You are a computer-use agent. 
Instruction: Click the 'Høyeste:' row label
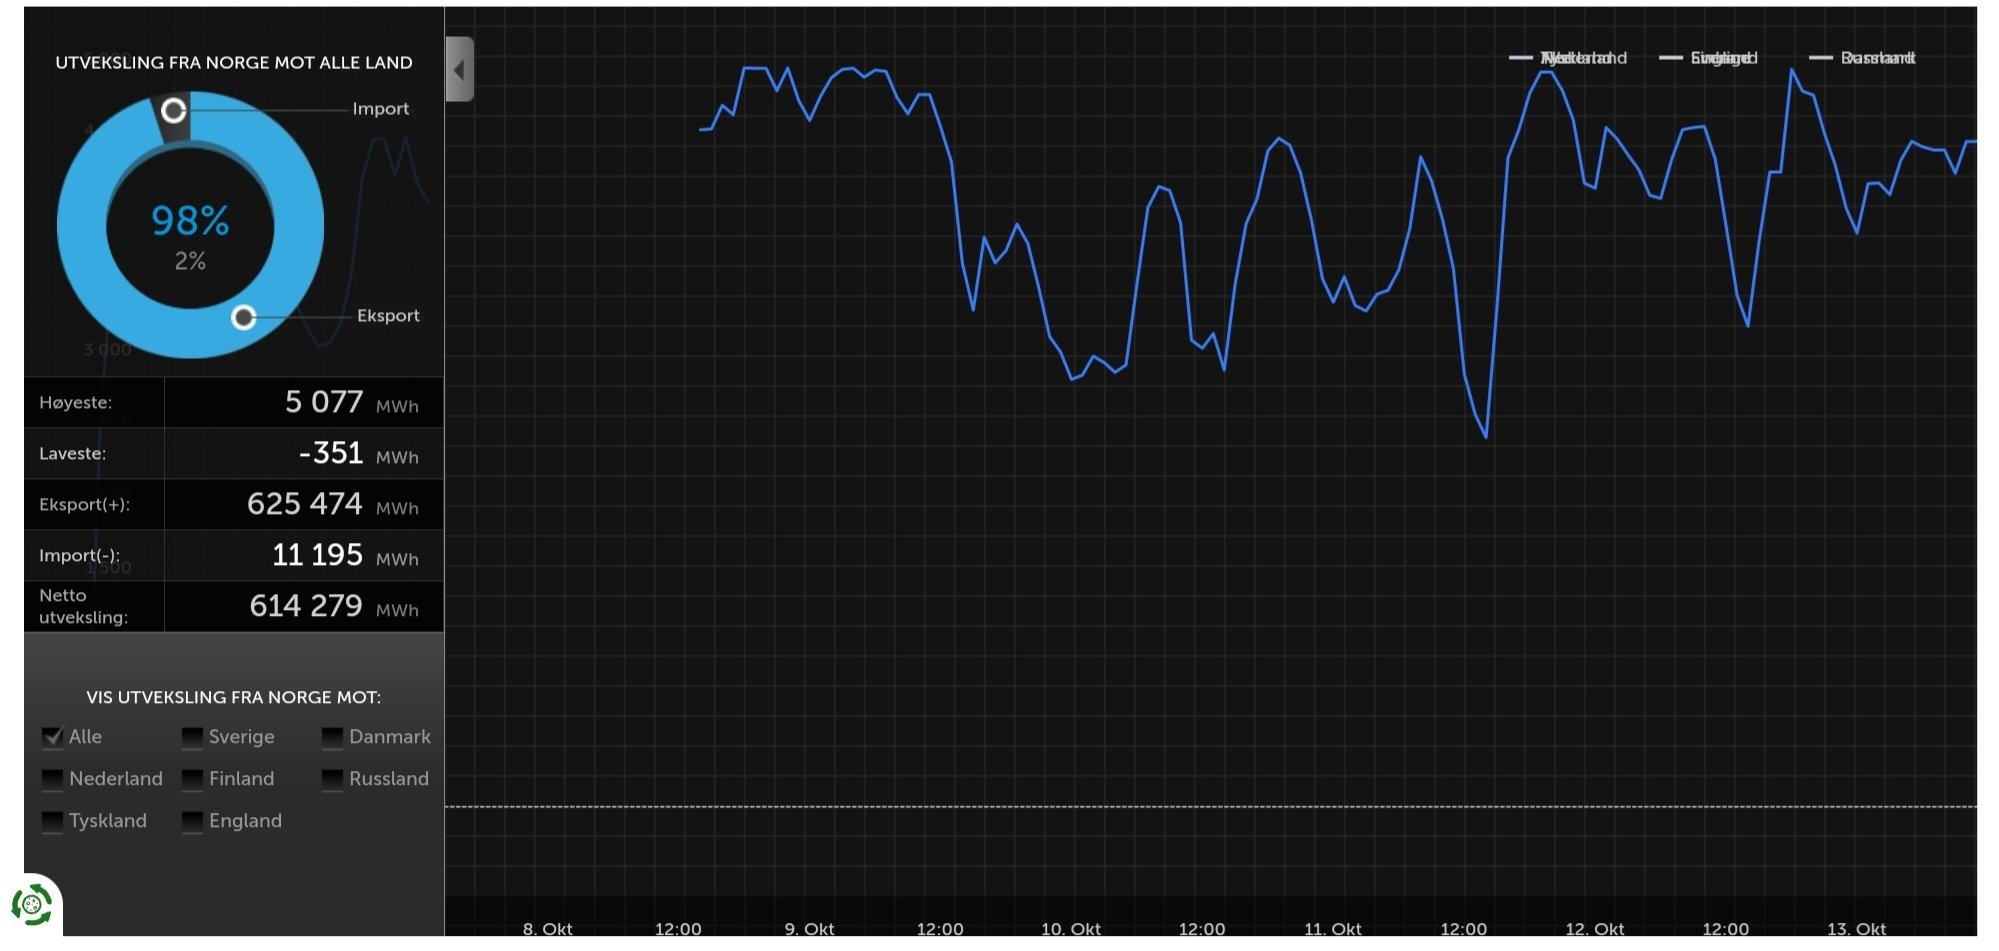76,402
